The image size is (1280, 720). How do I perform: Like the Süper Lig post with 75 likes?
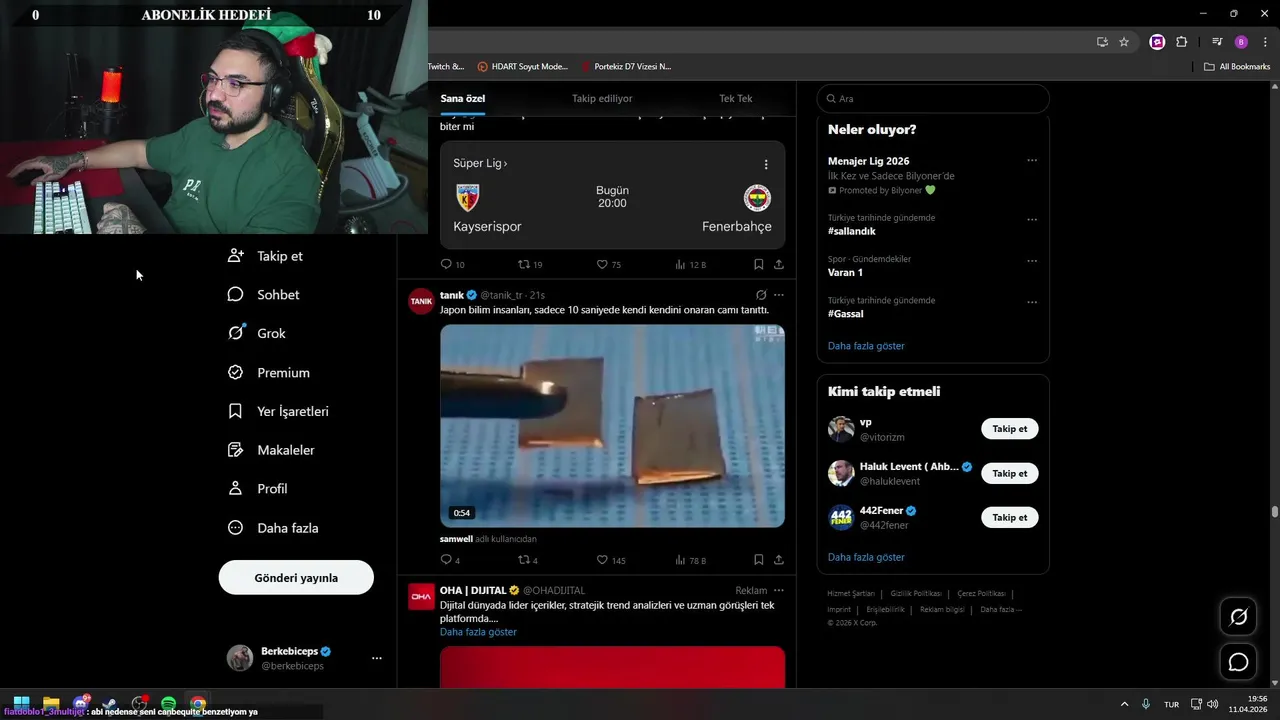click(608, 264)
